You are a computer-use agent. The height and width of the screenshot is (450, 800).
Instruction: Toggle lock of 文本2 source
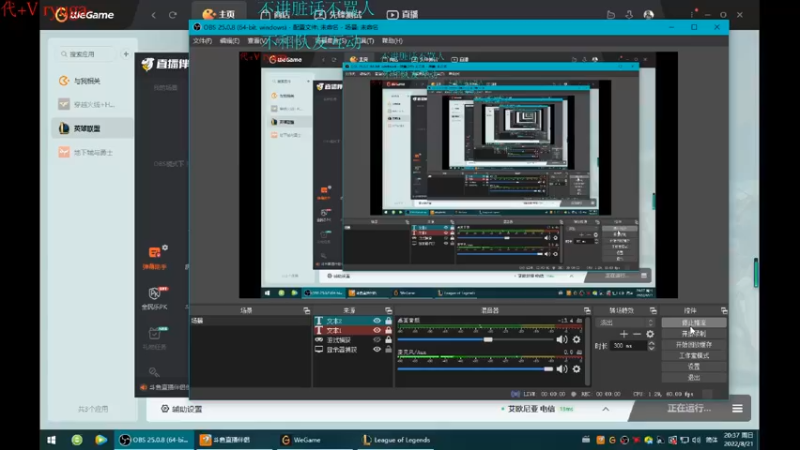pos(388,321)
